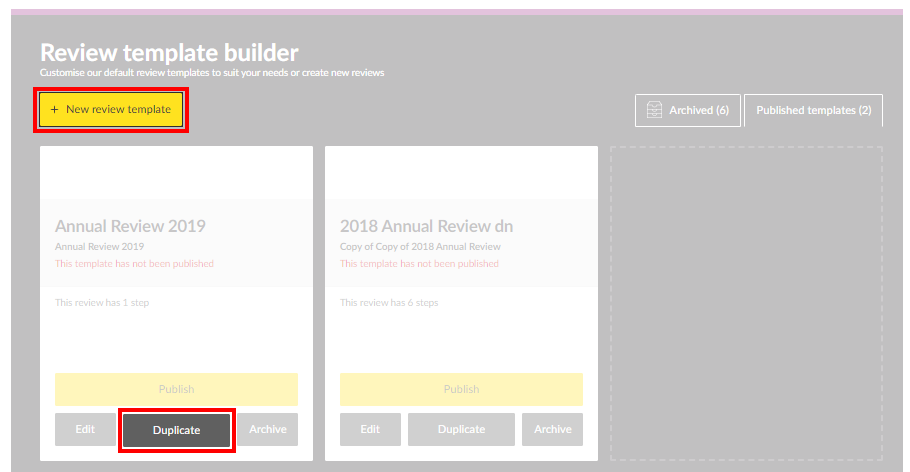Screen dimensions: 910x472
Task: Click the 'This review has 6 steps' text
Action: pyautogui.click(x=389, y=302)
